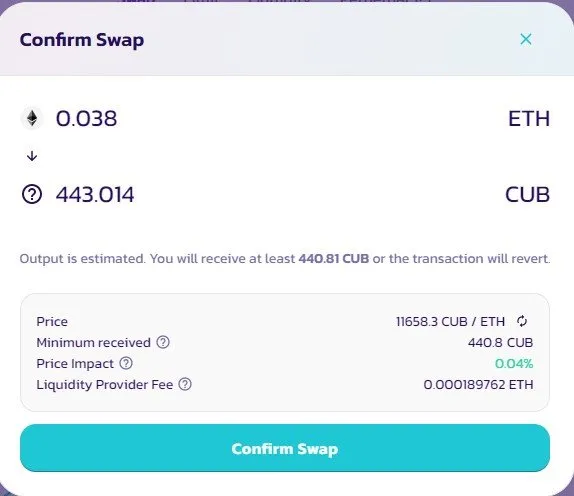Click the 440.8 CUB minimum value
This screenshot has height=496, width=574.
500,343
